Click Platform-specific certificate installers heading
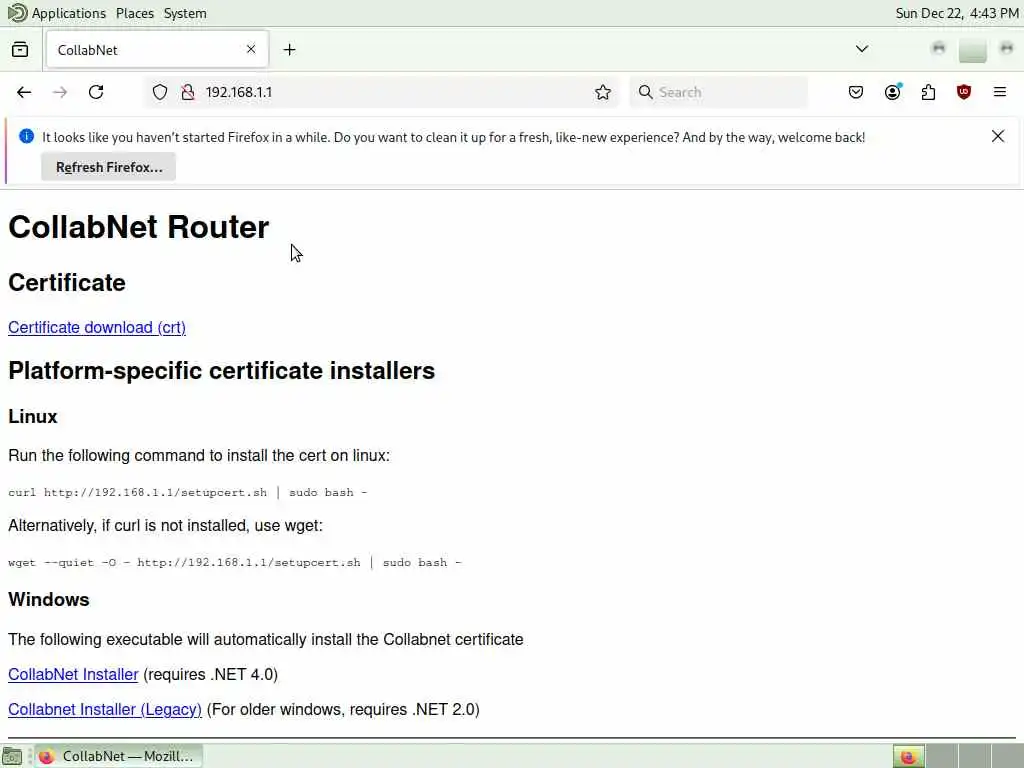 [x=221, y=371]
